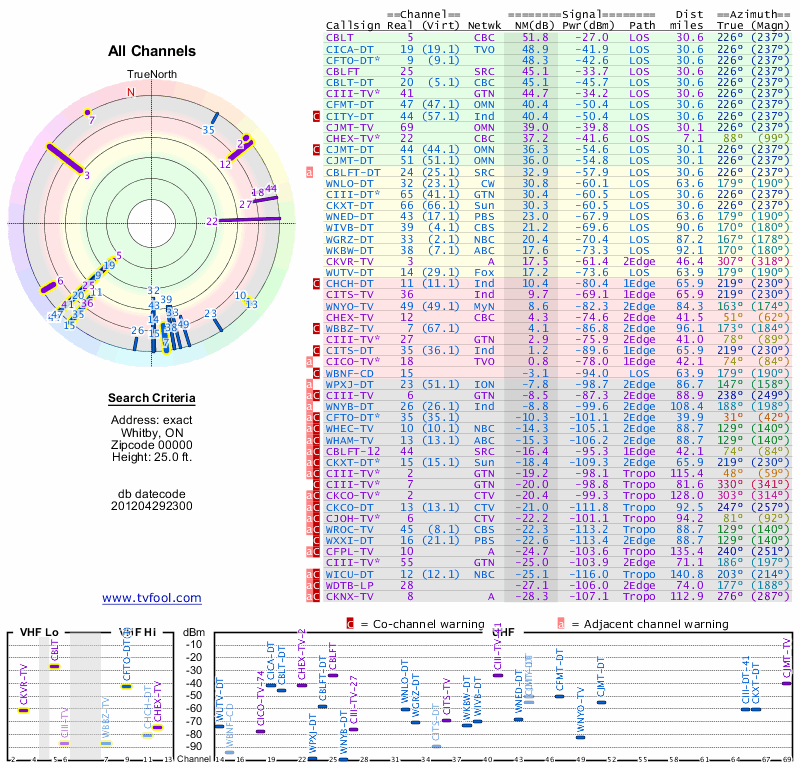The width and height of the screenshot is (800, 768).
Task: Select the CBLT callsign in the station table
Action: point(340,38)
